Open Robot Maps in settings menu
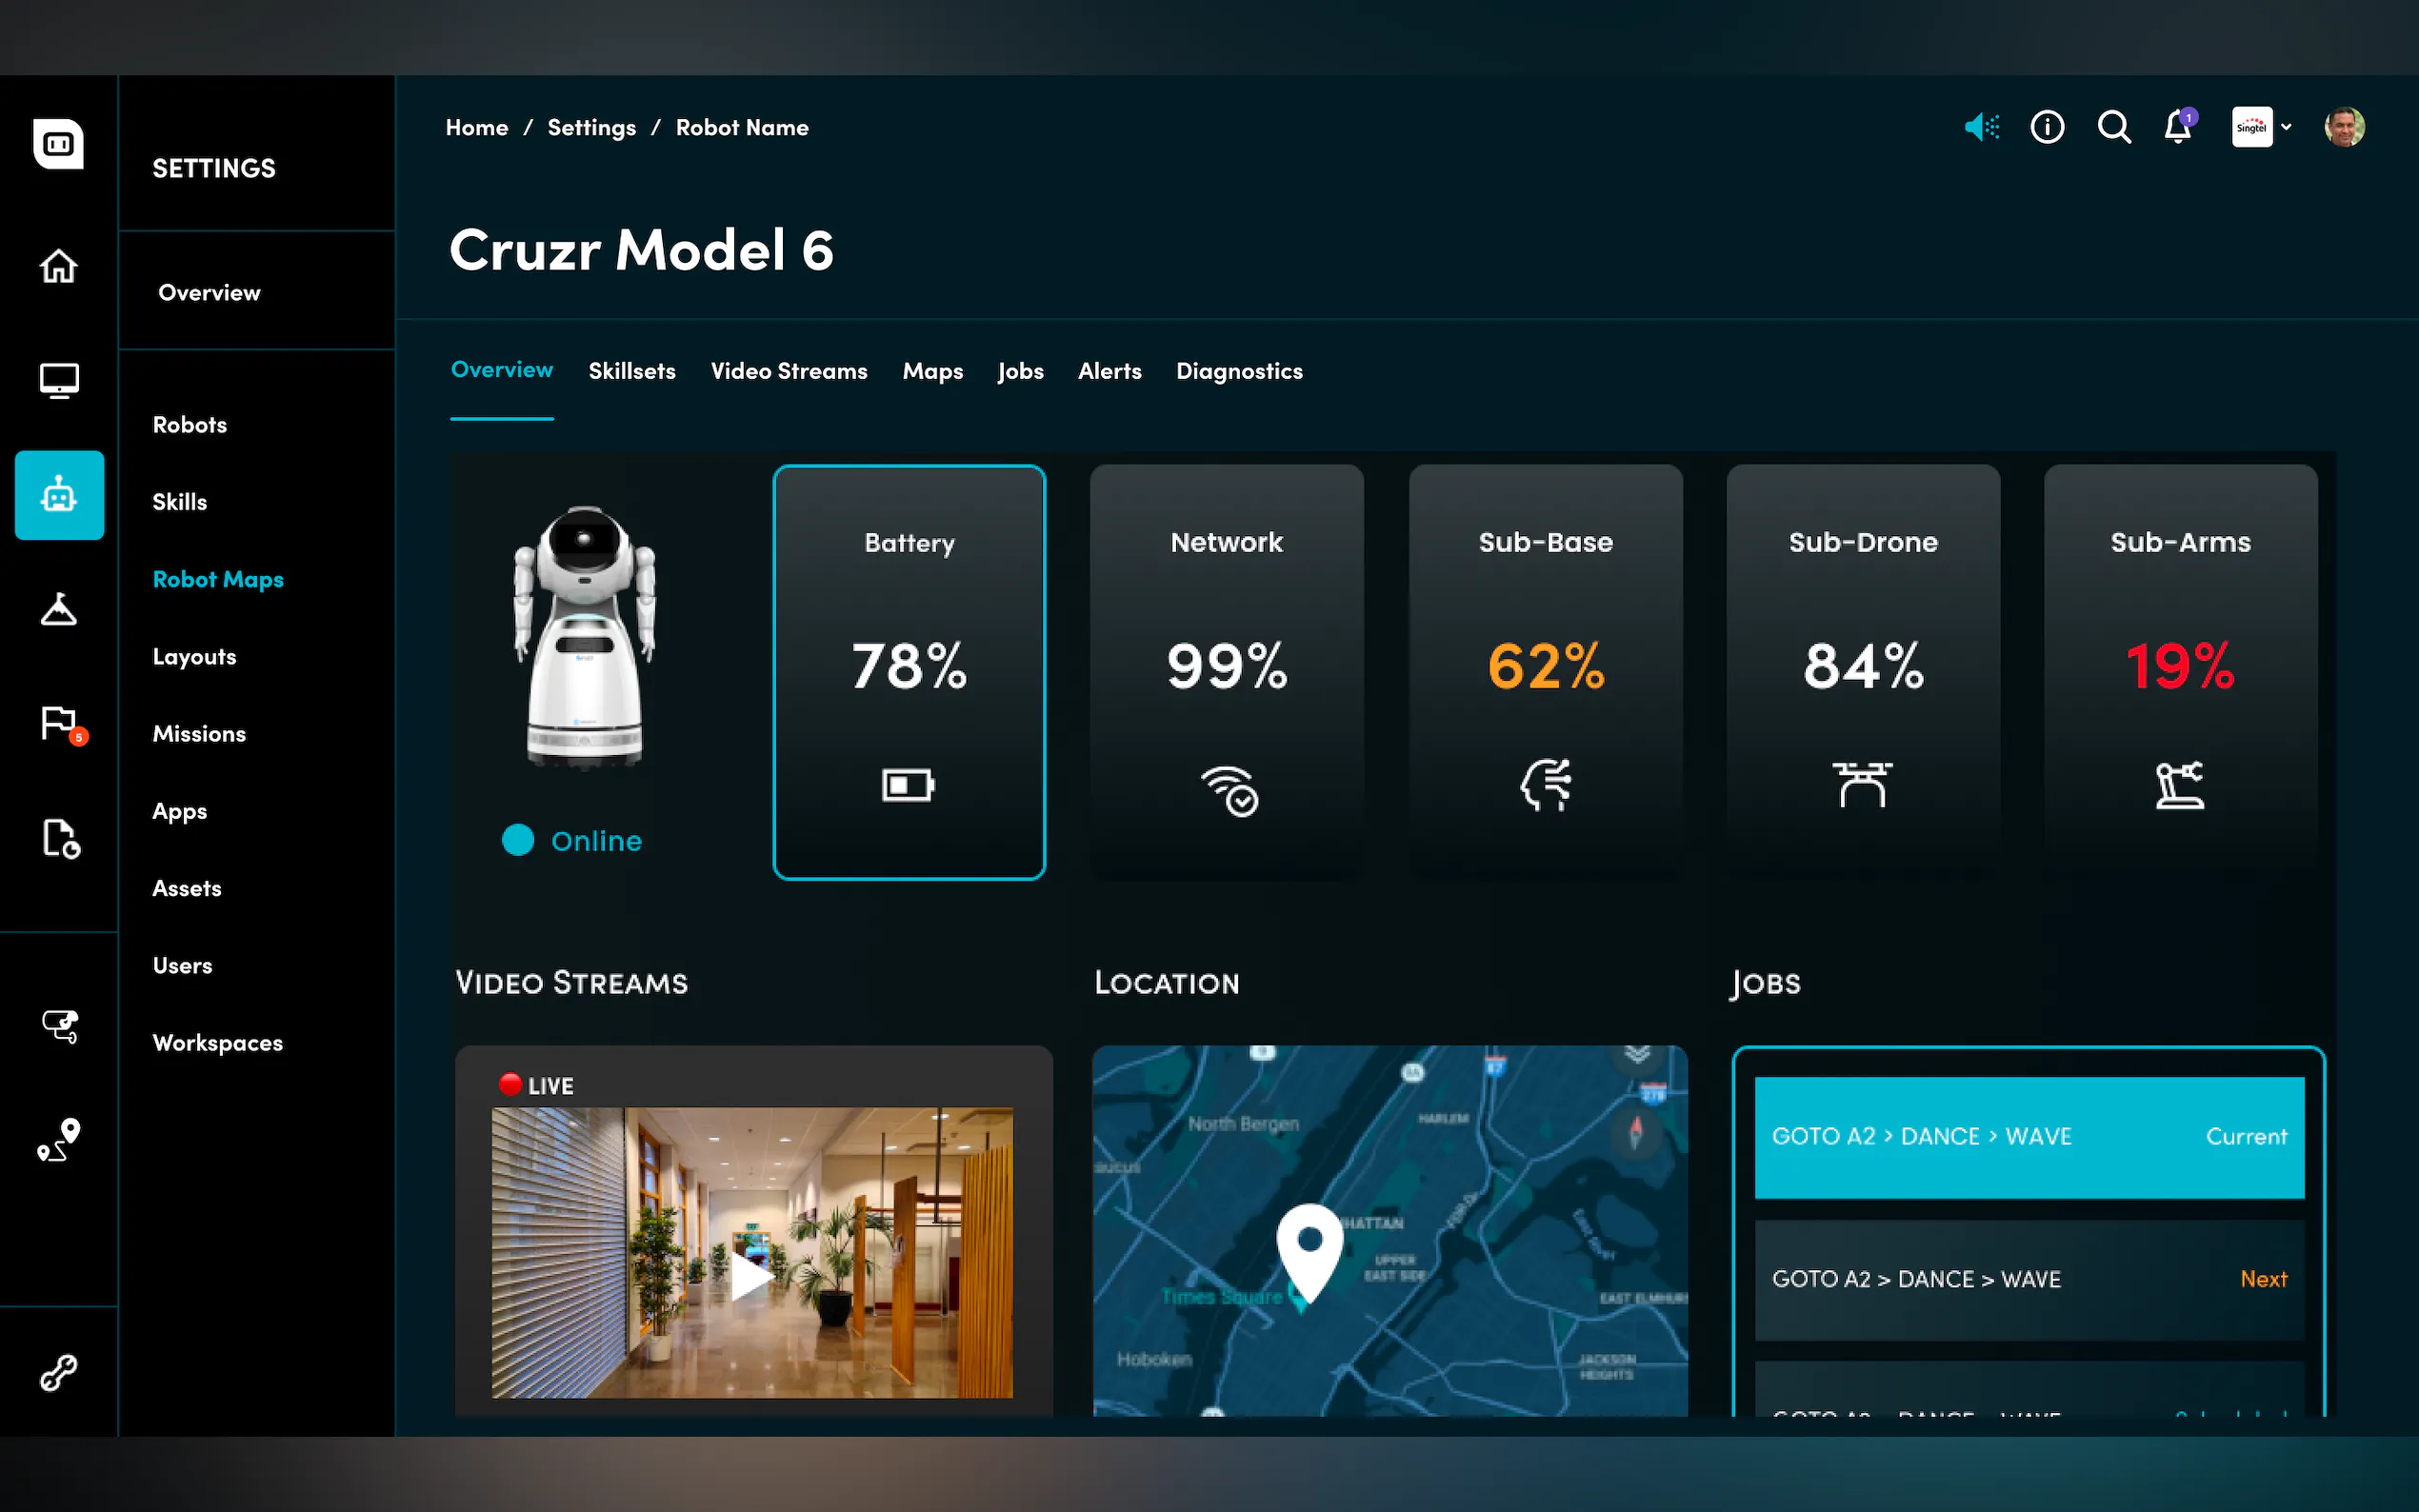This screenshot has height=1512, width=2419. click(218, 580)
